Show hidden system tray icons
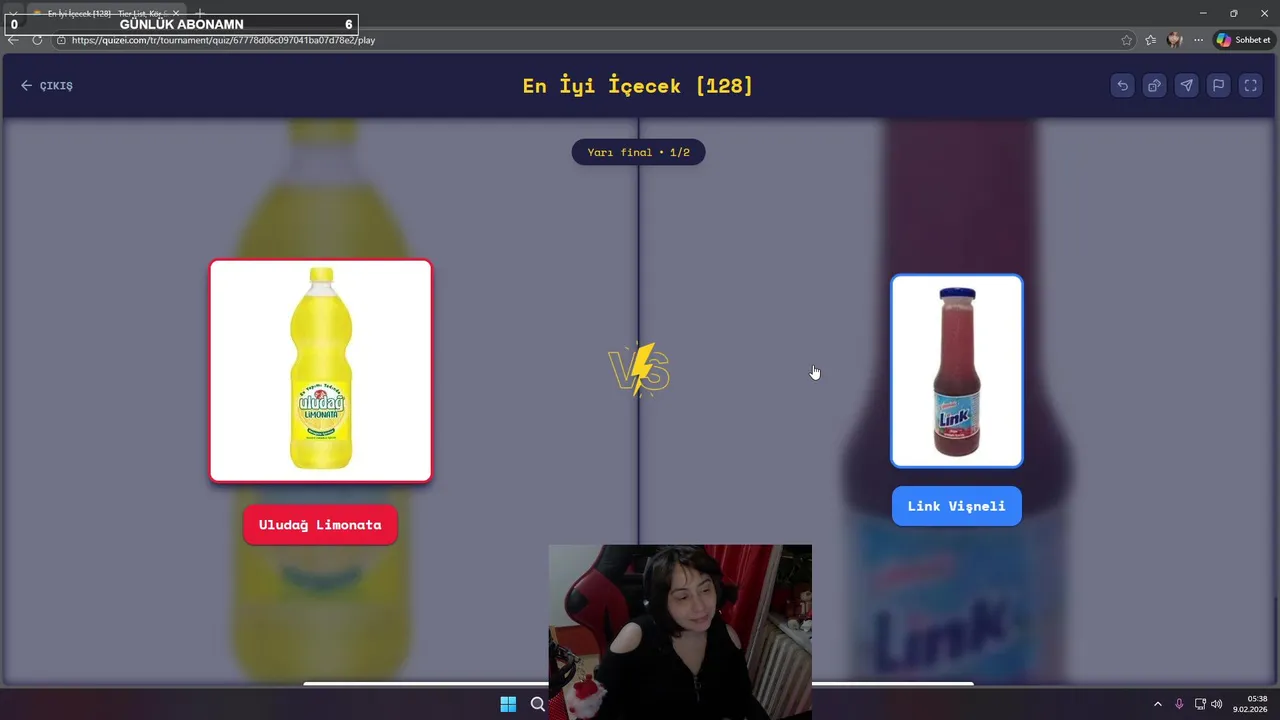The height and width of the screenshot is (720, 1280). 1158,704
